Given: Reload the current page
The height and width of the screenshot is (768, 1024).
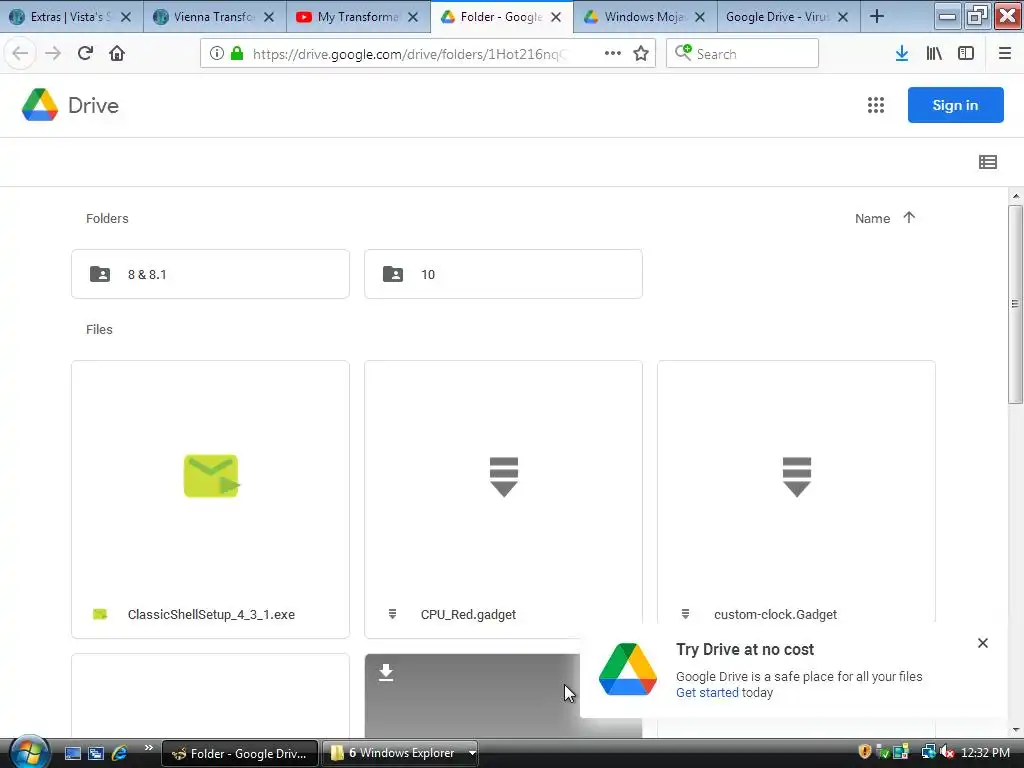Looking at the screenshot, I should pyautogui.click(x=85, y=54).
